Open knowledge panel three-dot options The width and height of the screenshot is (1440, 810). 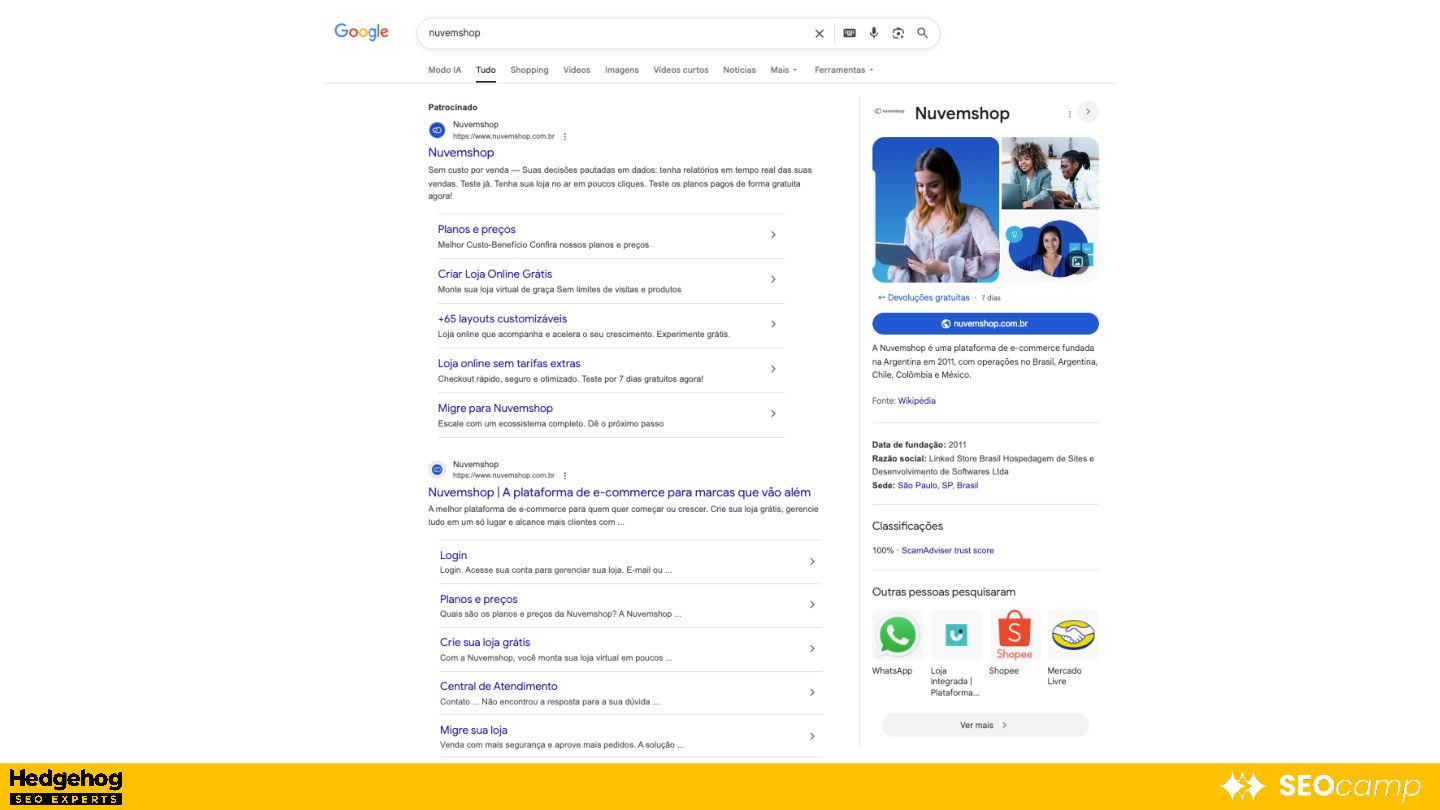(1069, 114)
